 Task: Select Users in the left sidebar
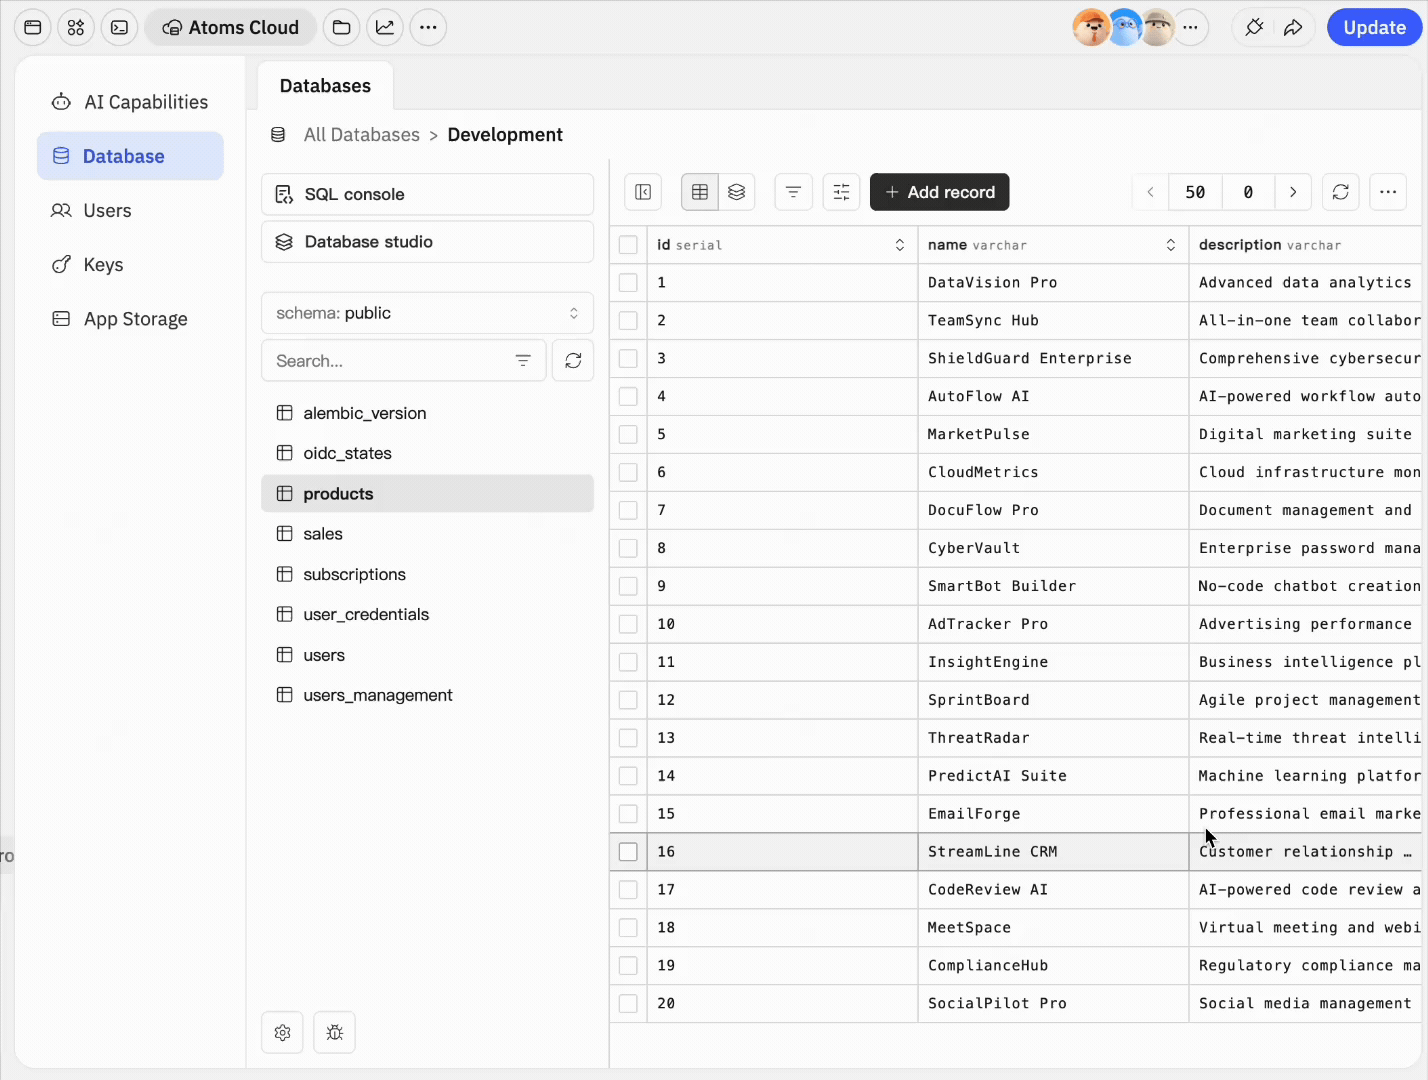[108, 210]
